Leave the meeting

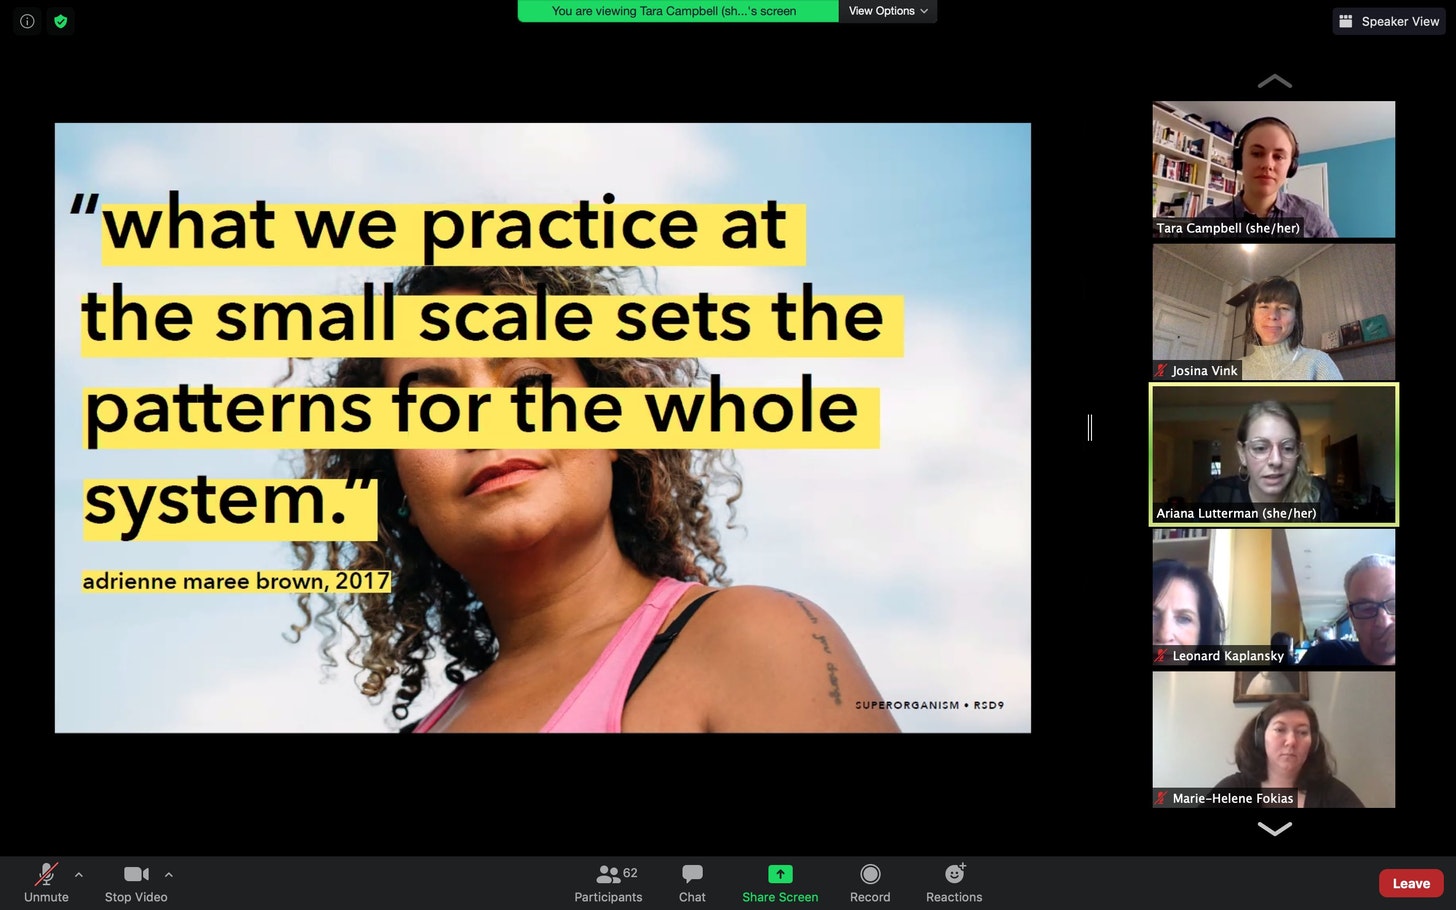point(1411,883)
